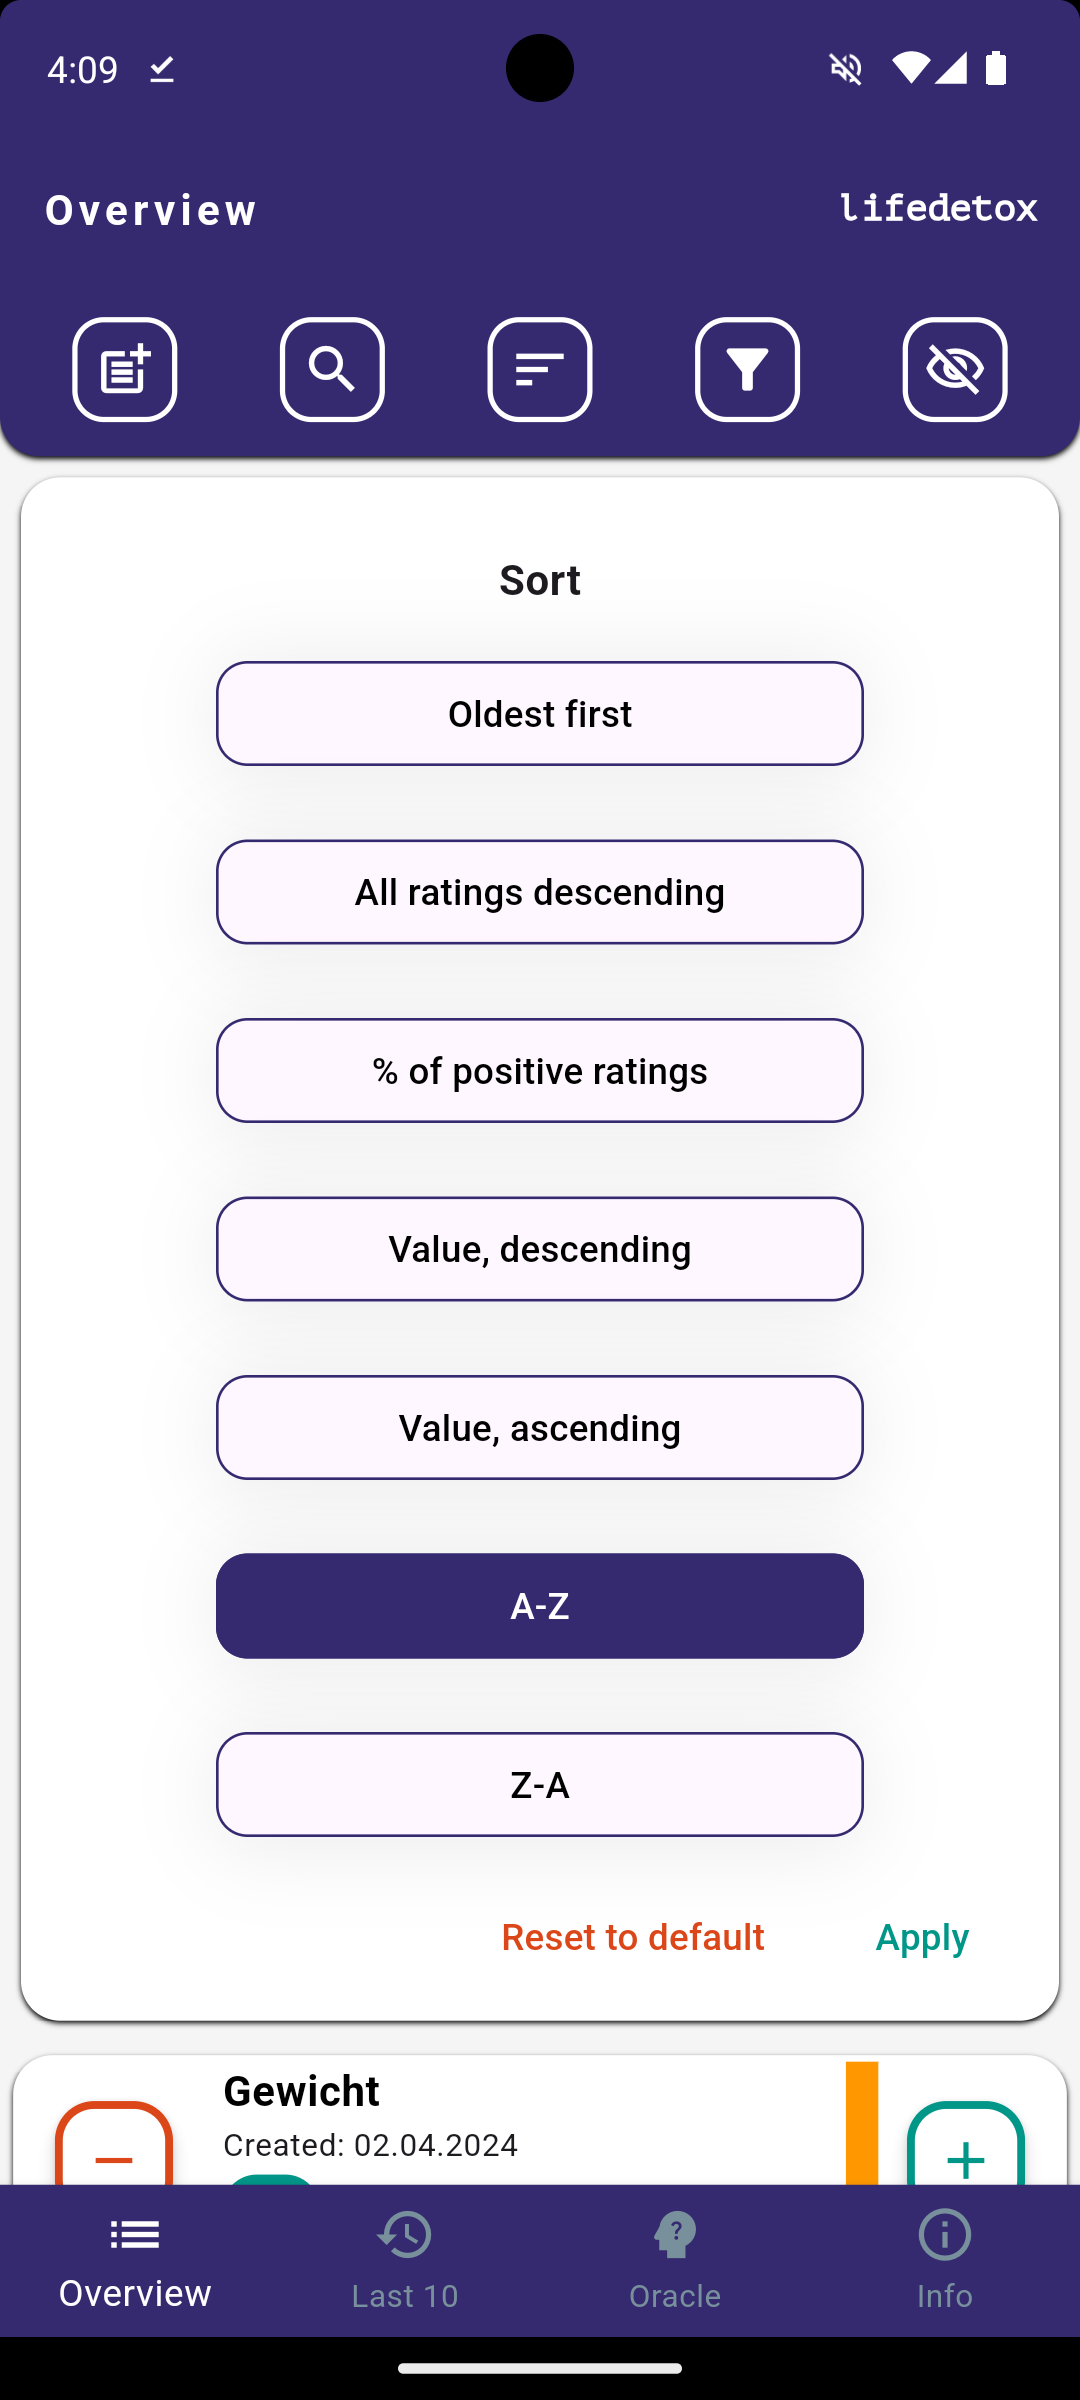Open the search icon in toolbar
The height and width of the screenshot is (2400, 1080).
click(x=332, y=369)
